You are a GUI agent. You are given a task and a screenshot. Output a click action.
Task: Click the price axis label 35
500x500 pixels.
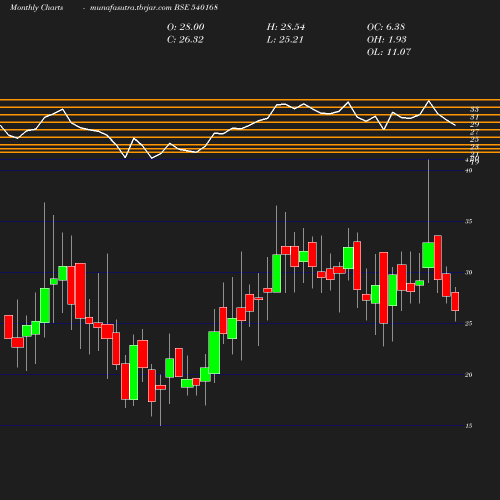[469, 221]
